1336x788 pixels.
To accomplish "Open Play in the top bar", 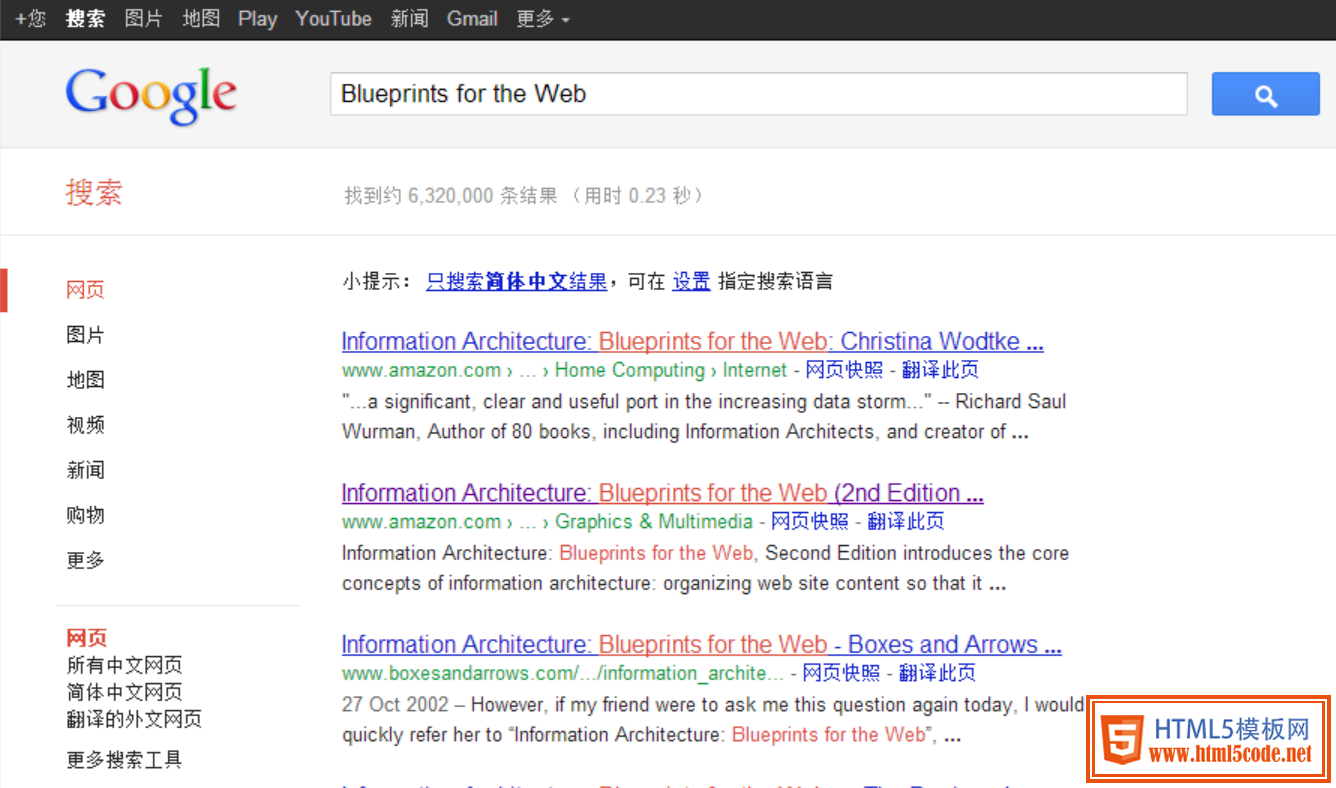I will (x=257, y=19).
